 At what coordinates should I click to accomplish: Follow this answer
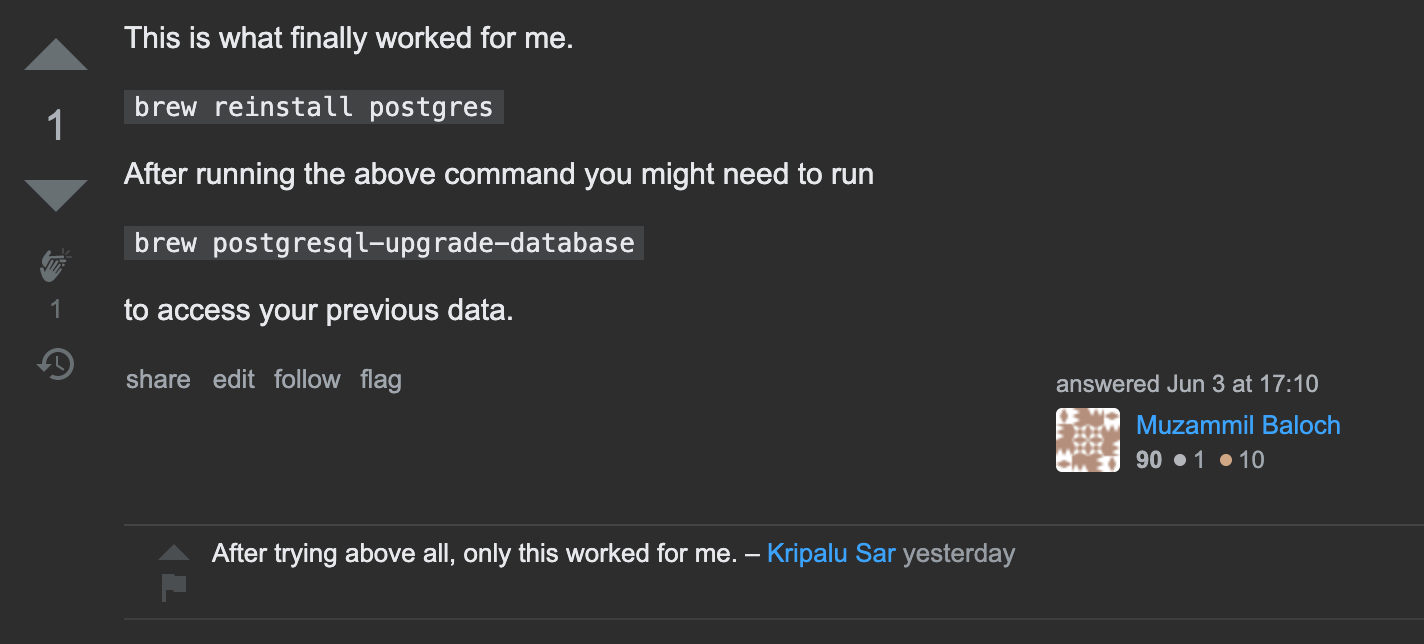(307, 380)
